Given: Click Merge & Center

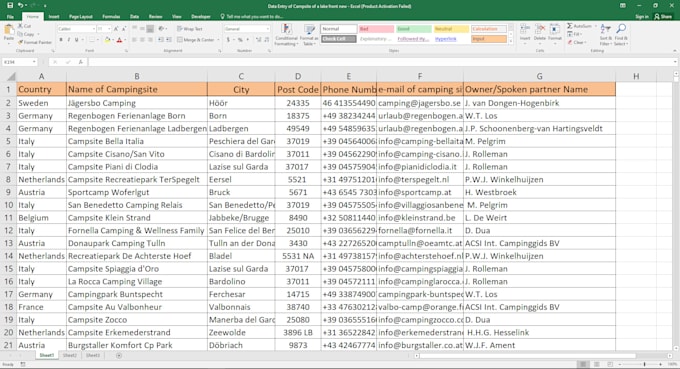Looking at the screenshot, I should [196, 40].
